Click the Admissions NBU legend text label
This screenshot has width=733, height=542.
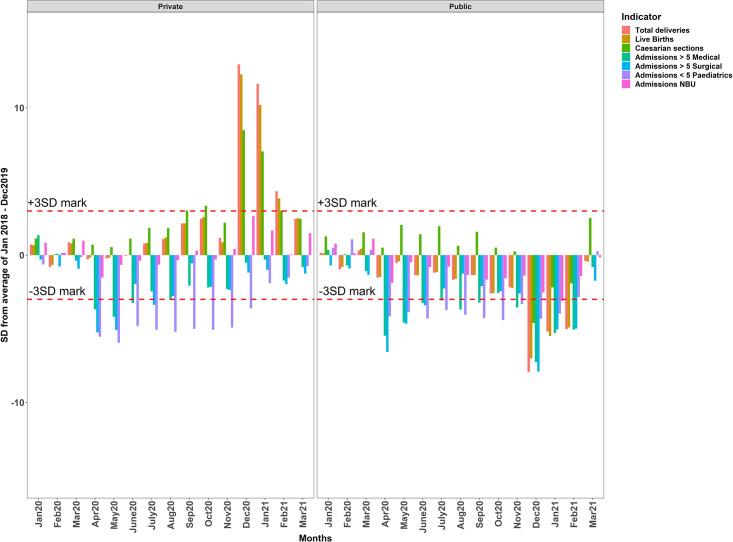pos(665,84)
